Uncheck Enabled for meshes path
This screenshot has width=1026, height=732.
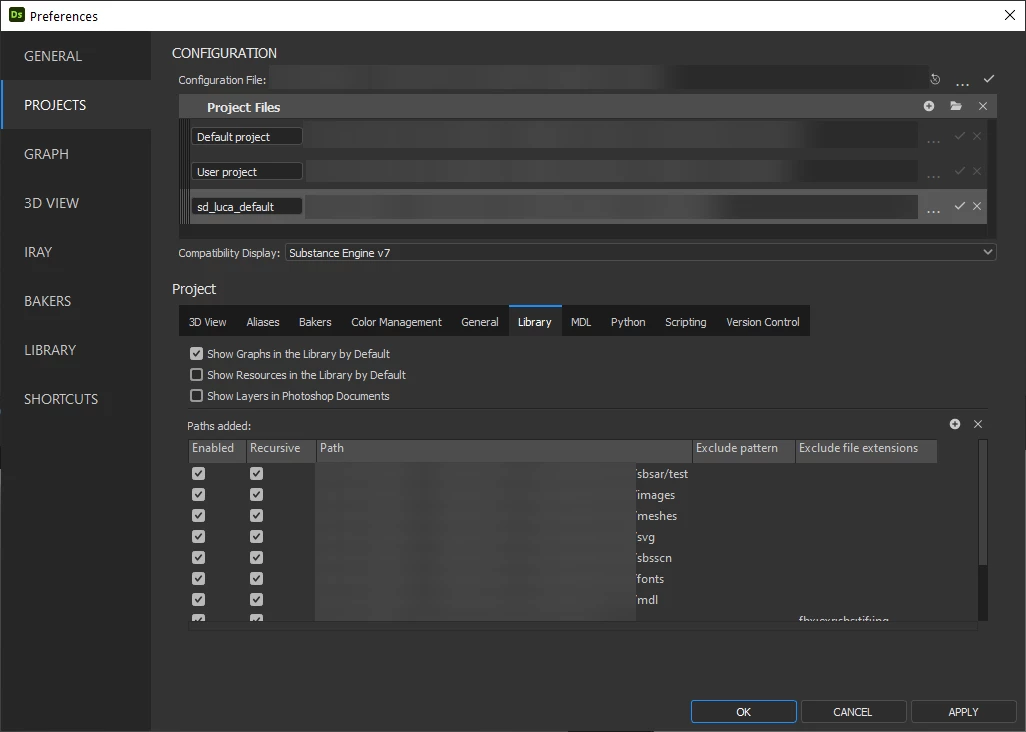198,515
